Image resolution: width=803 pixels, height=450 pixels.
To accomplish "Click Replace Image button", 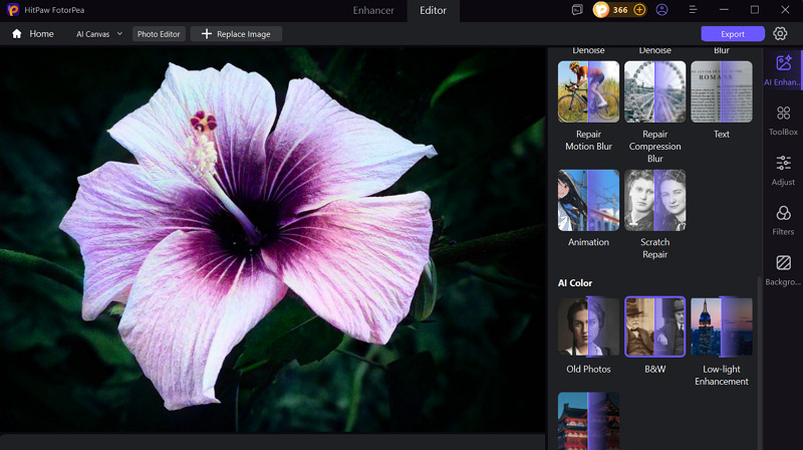I will (236, 34).
